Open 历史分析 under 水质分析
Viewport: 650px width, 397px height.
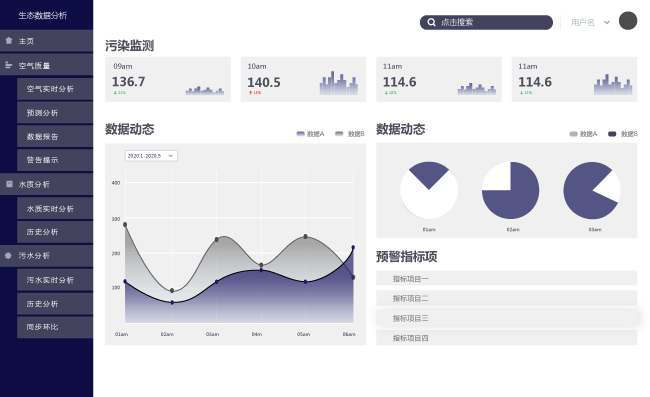(55, 232)
